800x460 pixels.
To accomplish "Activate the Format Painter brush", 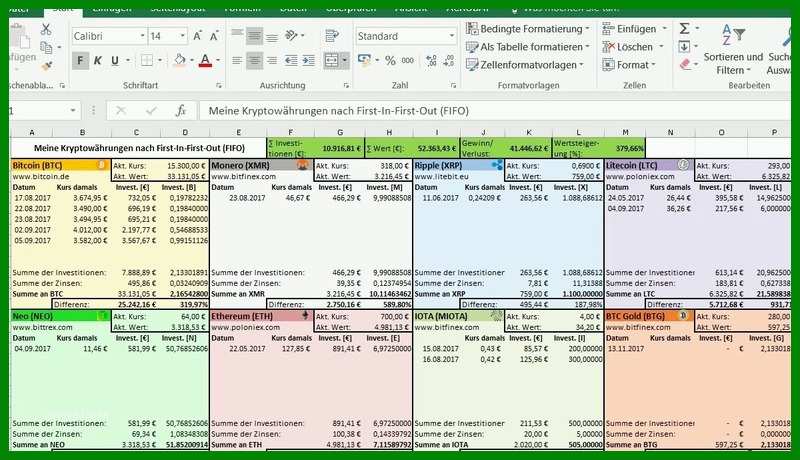I will (47, 66).
